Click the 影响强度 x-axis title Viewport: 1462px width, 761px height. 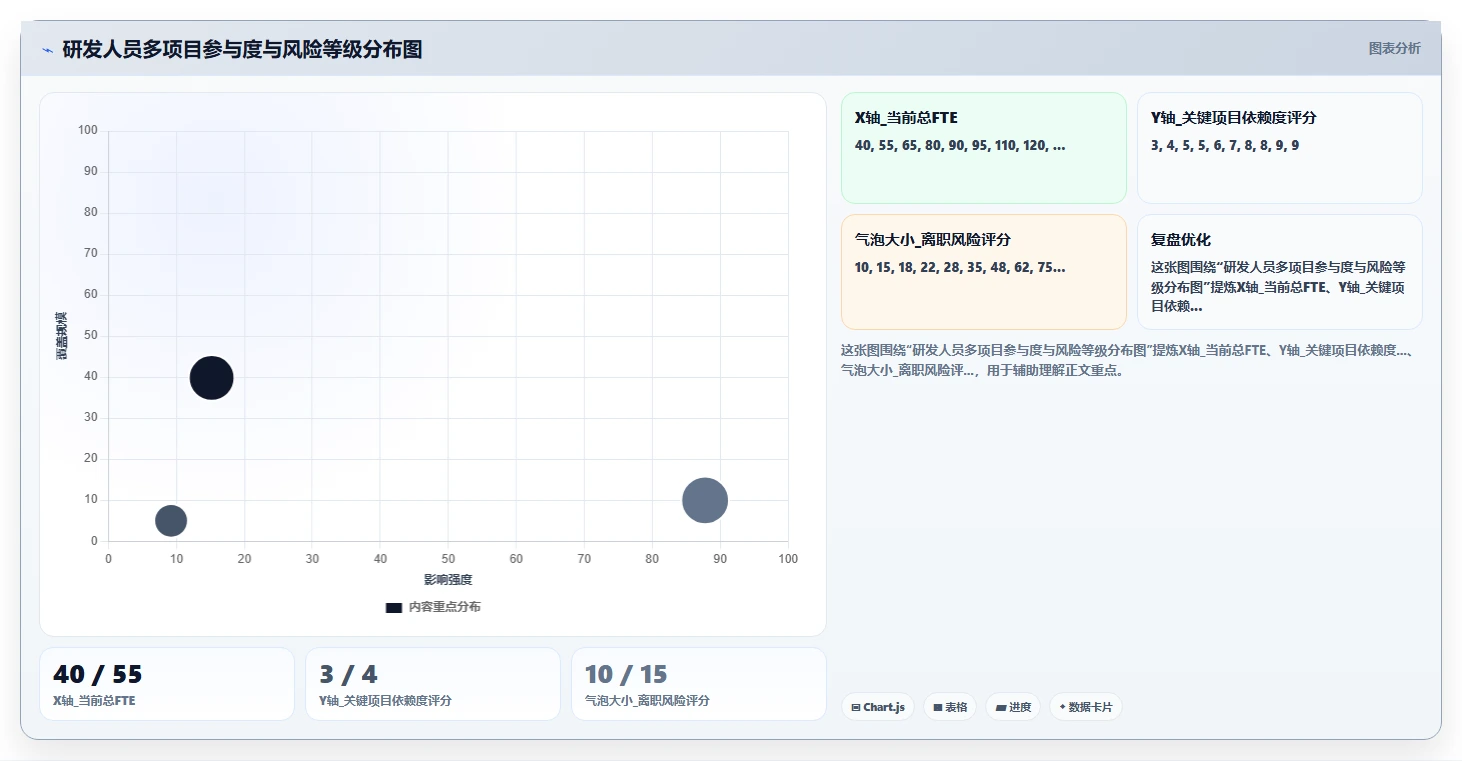448,580
